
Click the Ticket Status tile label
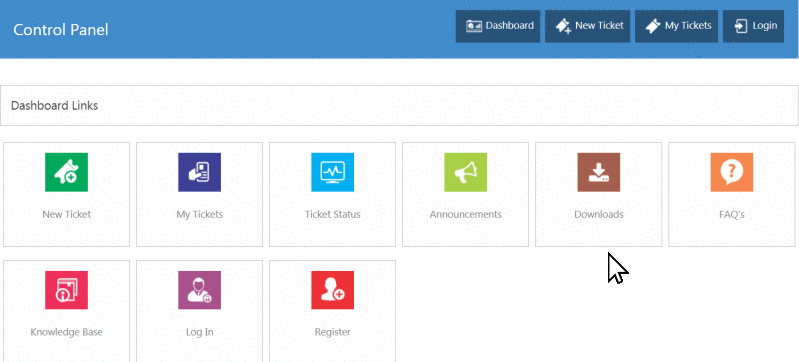pos(332,214)
